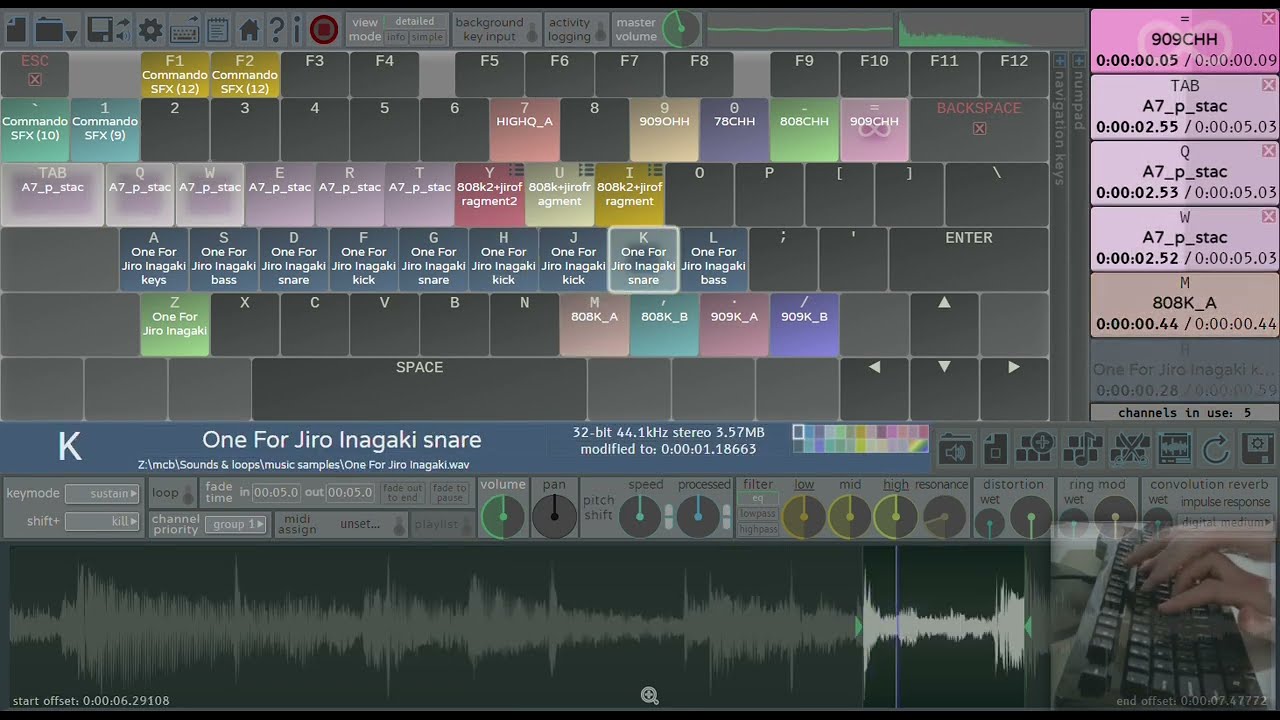Viewport: 1280px width, 720px height.
Task: Open the notepad icon in the toolbar
Action: coord(217,30)
